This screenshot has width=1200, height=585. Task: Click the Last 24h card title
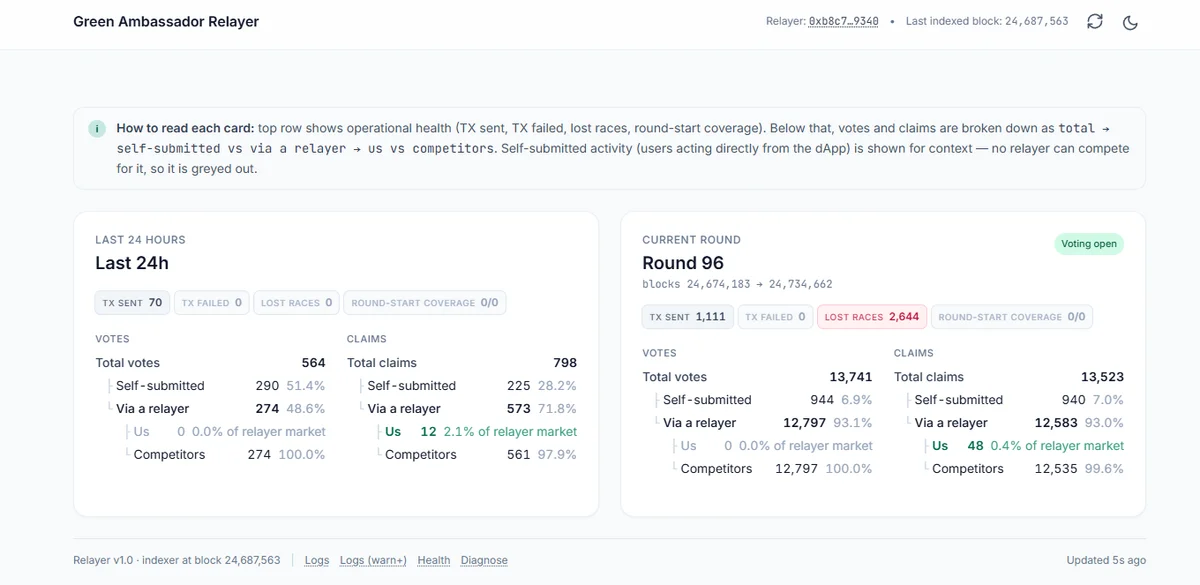(132, 263)
